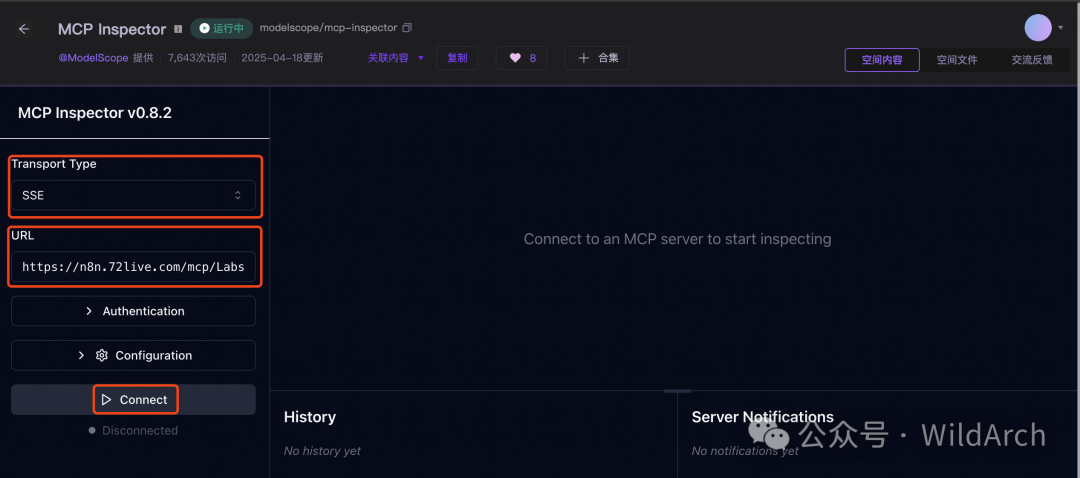Click the 运行中 running status badge
The width and height of the screenshot is (1080, 478).
tap(221, 28)
